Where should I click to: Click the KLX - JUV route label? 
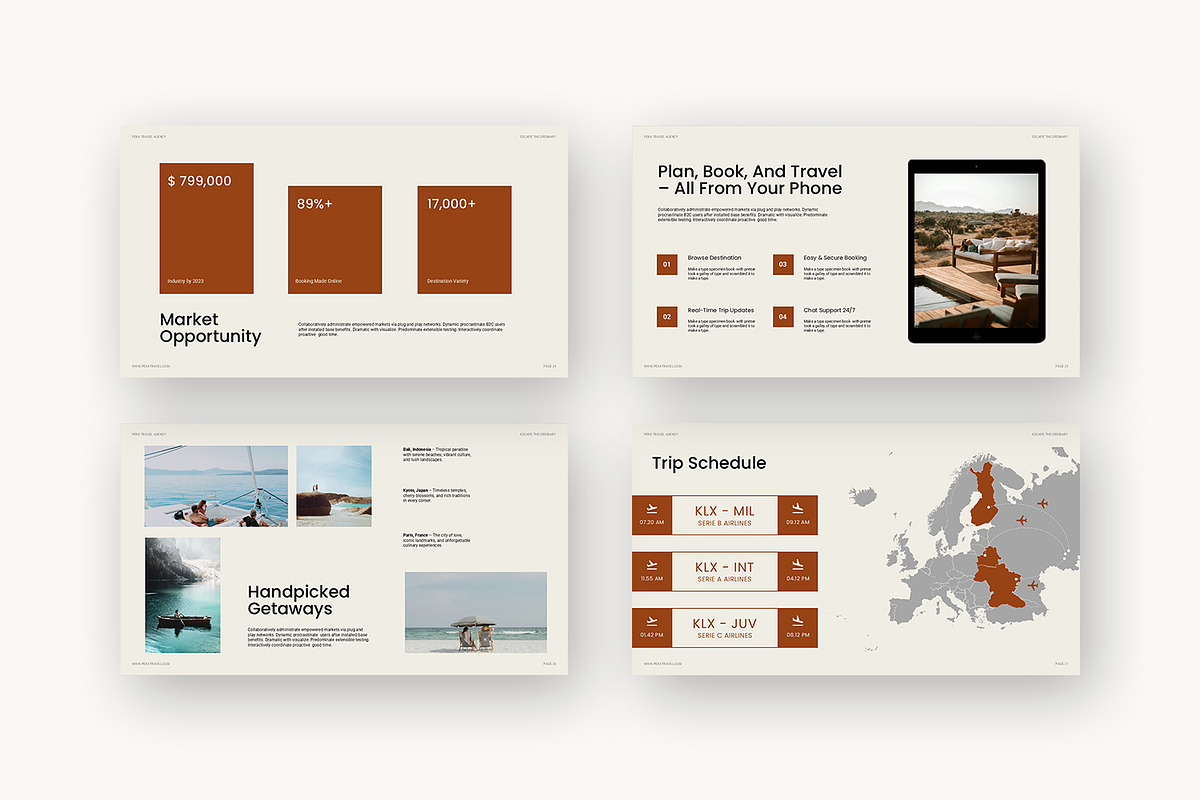pyautogui.click(x=725, y=623)
